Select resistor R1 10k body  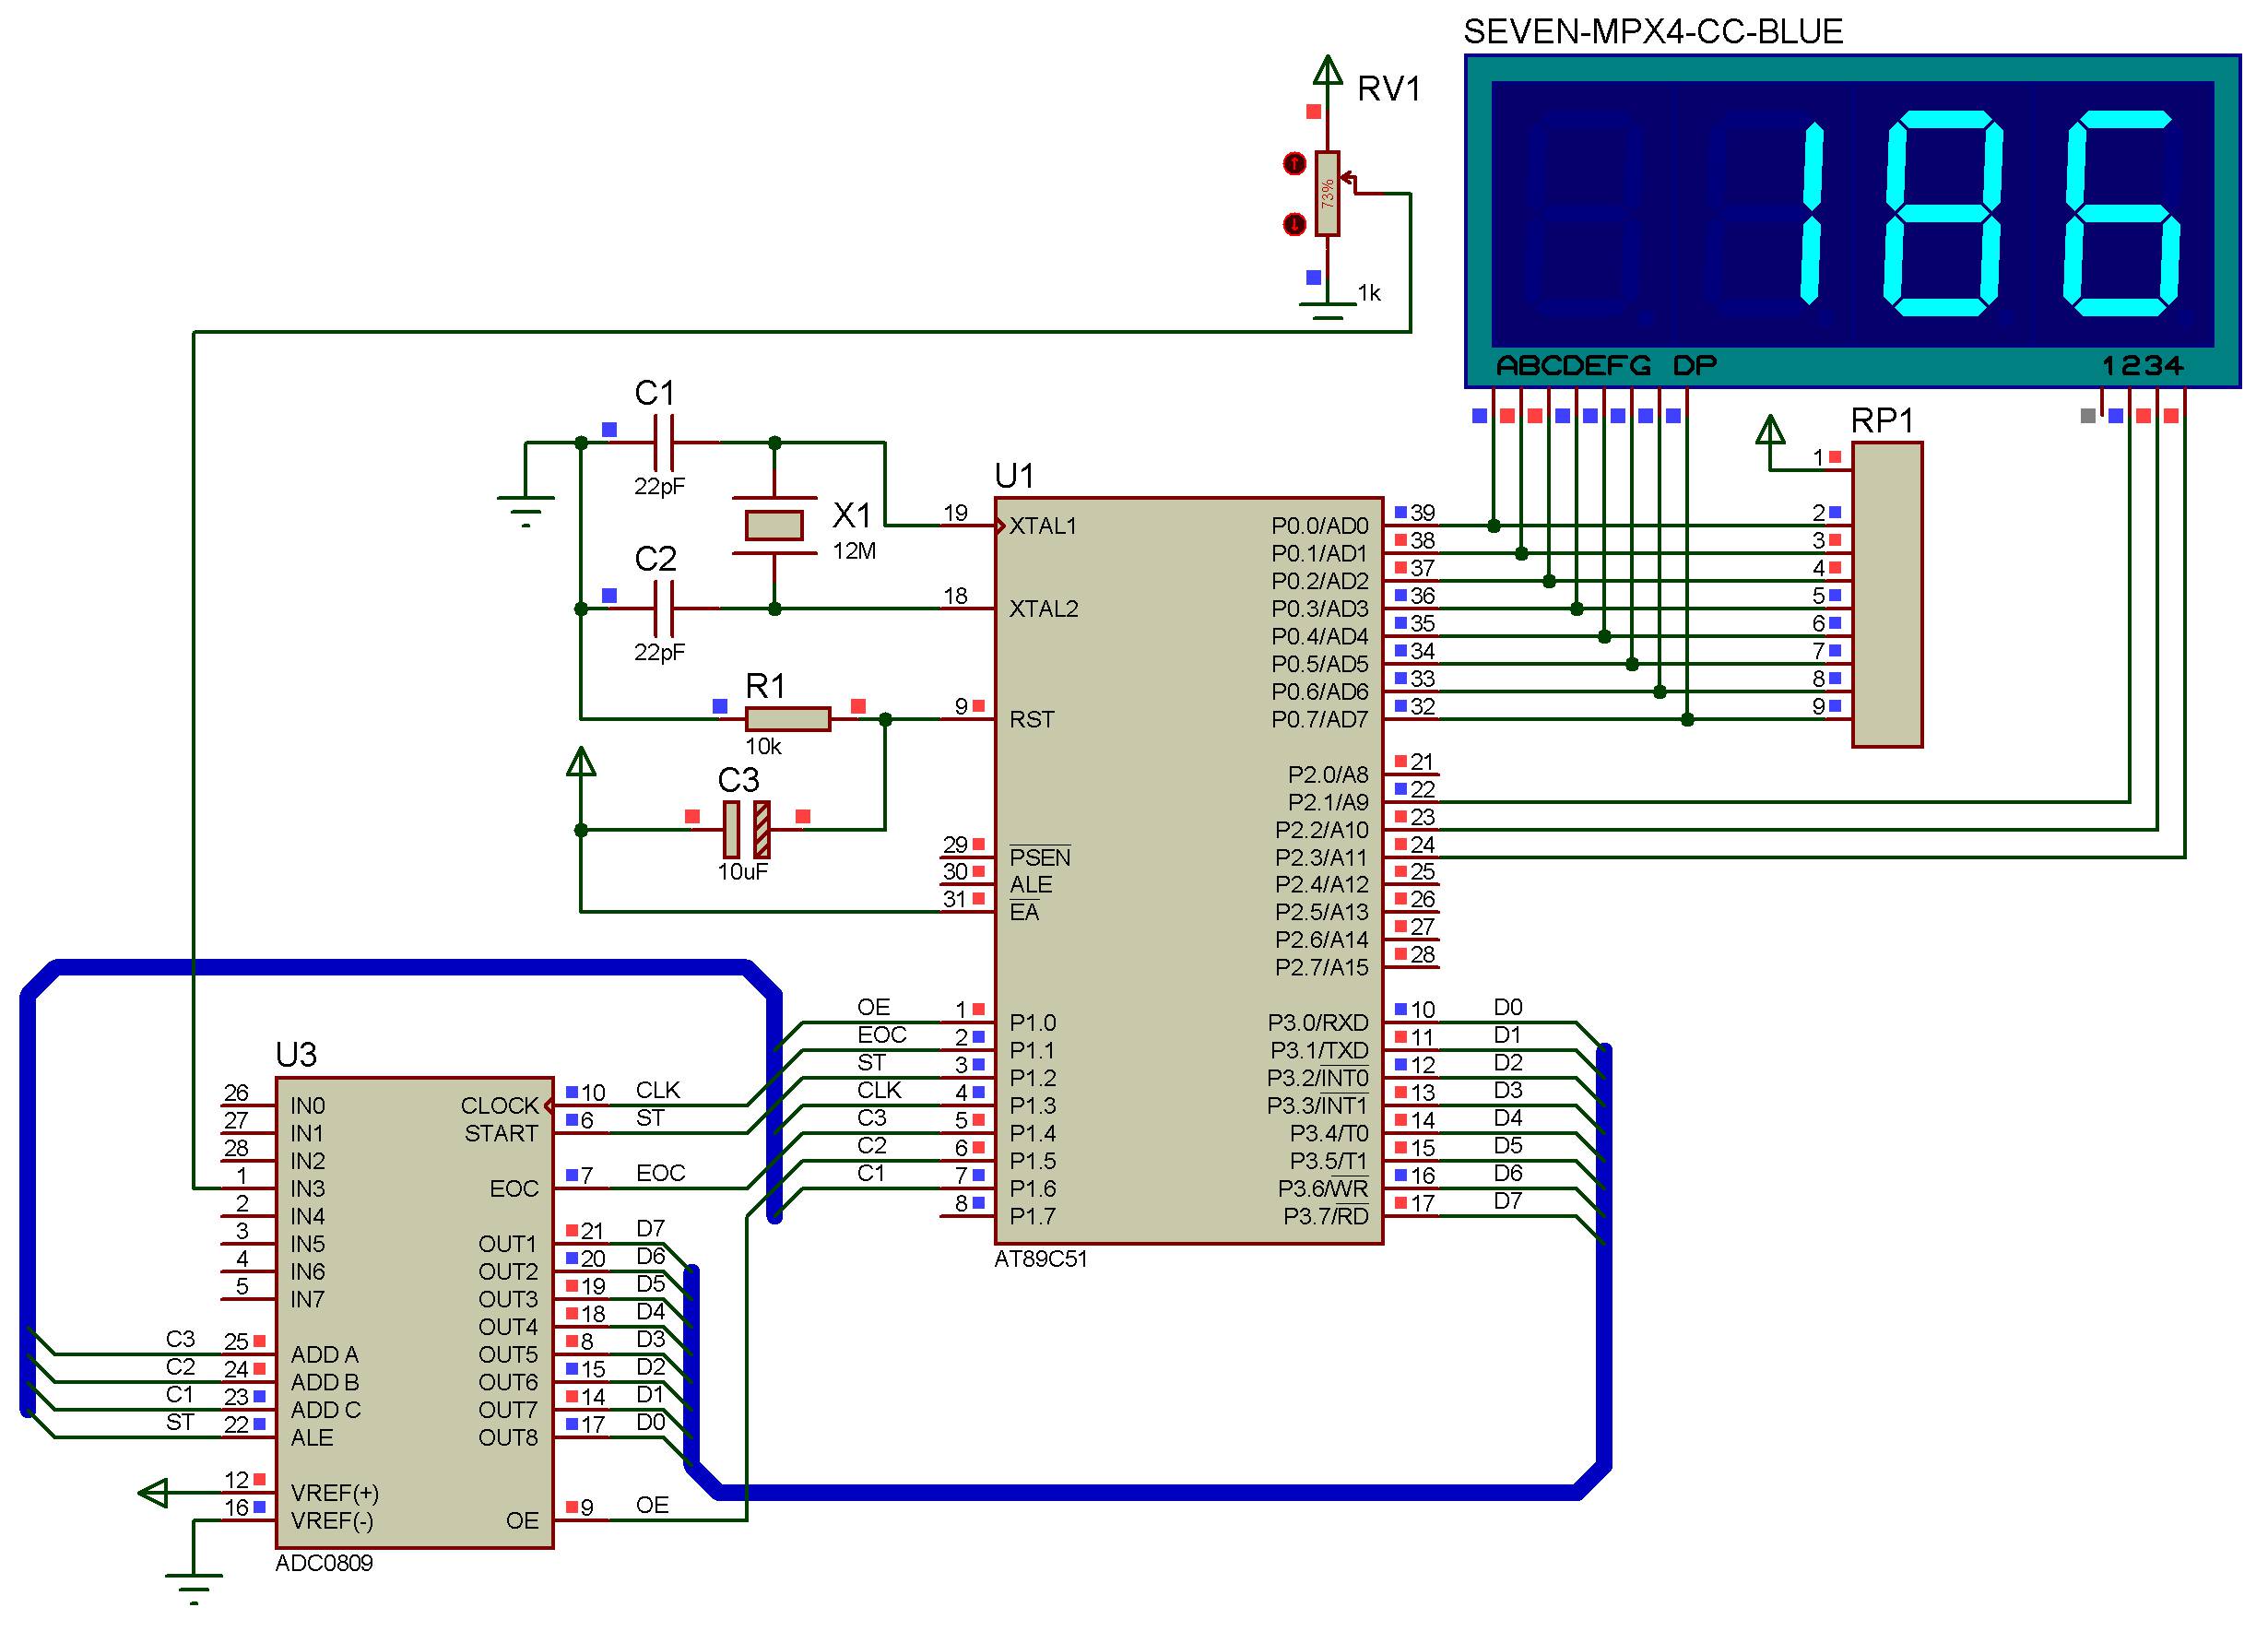click(x=787, y=718)
